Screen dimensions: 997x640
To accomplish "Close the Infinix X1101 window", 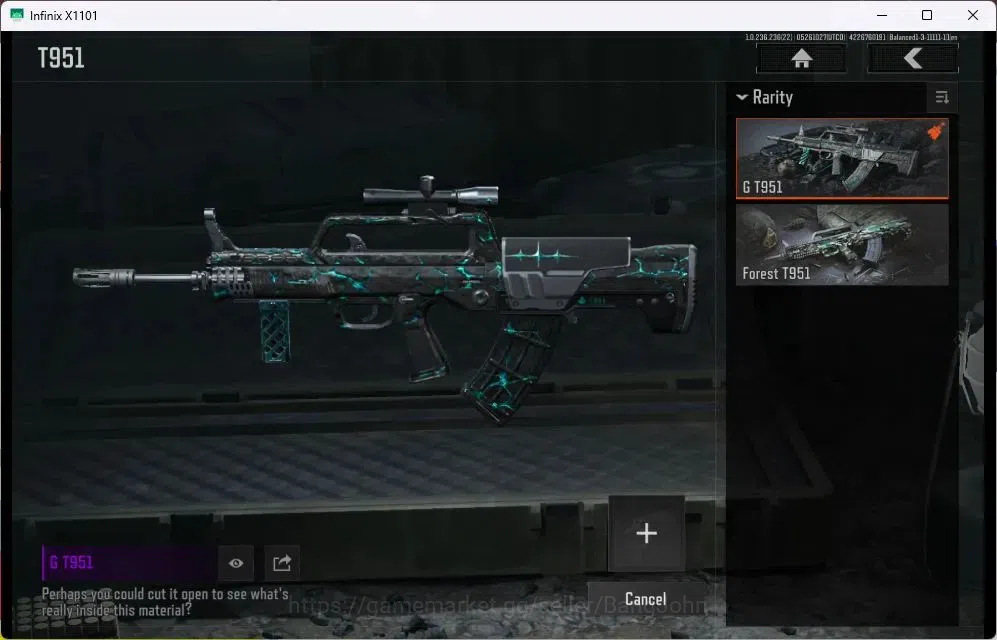I will pos(973,15).
